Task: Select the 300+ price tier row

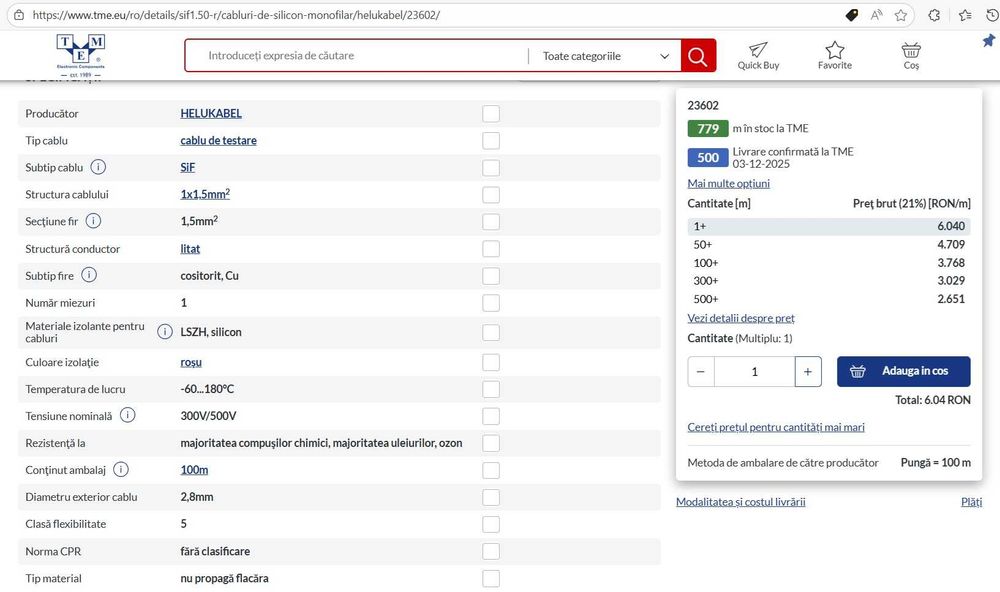Action: tap(829, 281)
